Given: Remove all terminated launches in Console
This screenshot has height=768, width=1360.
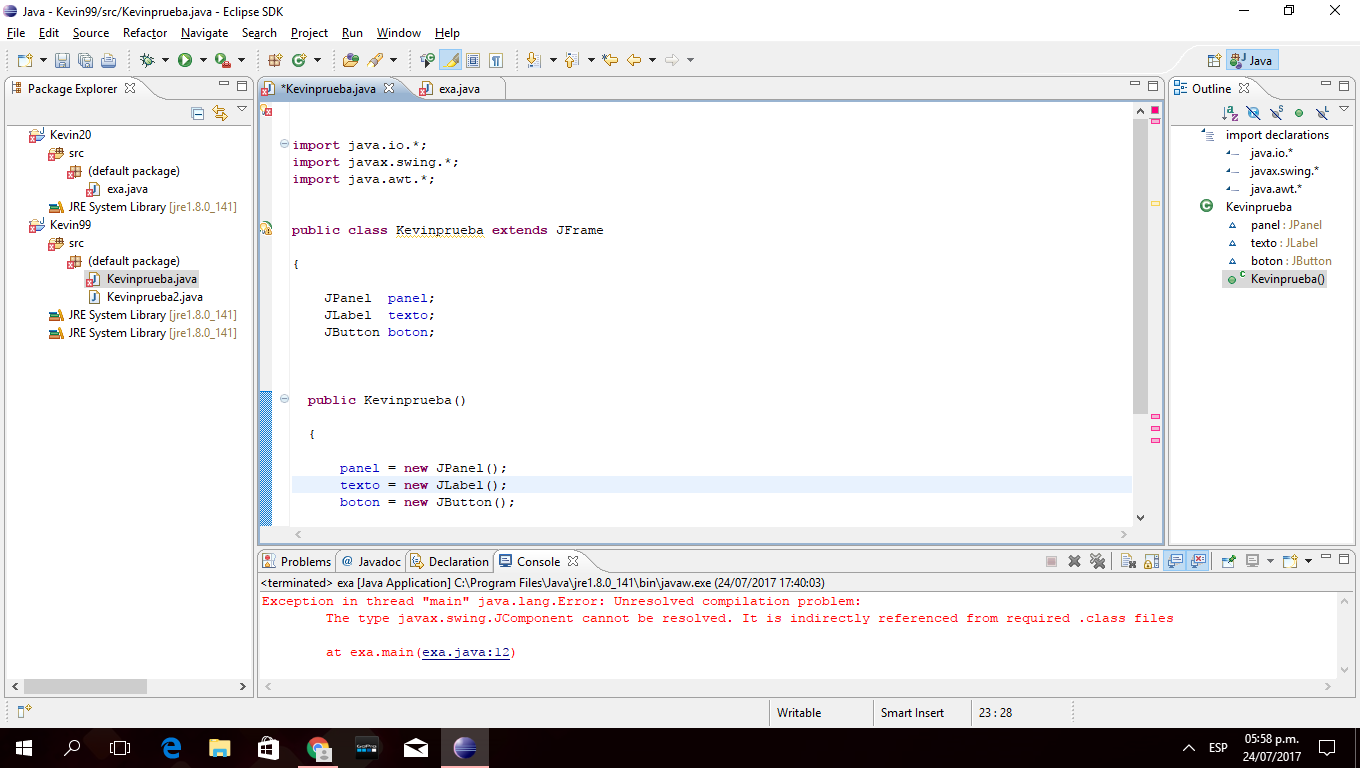Looking at the screenshot, I should (x=1097, y=561).
